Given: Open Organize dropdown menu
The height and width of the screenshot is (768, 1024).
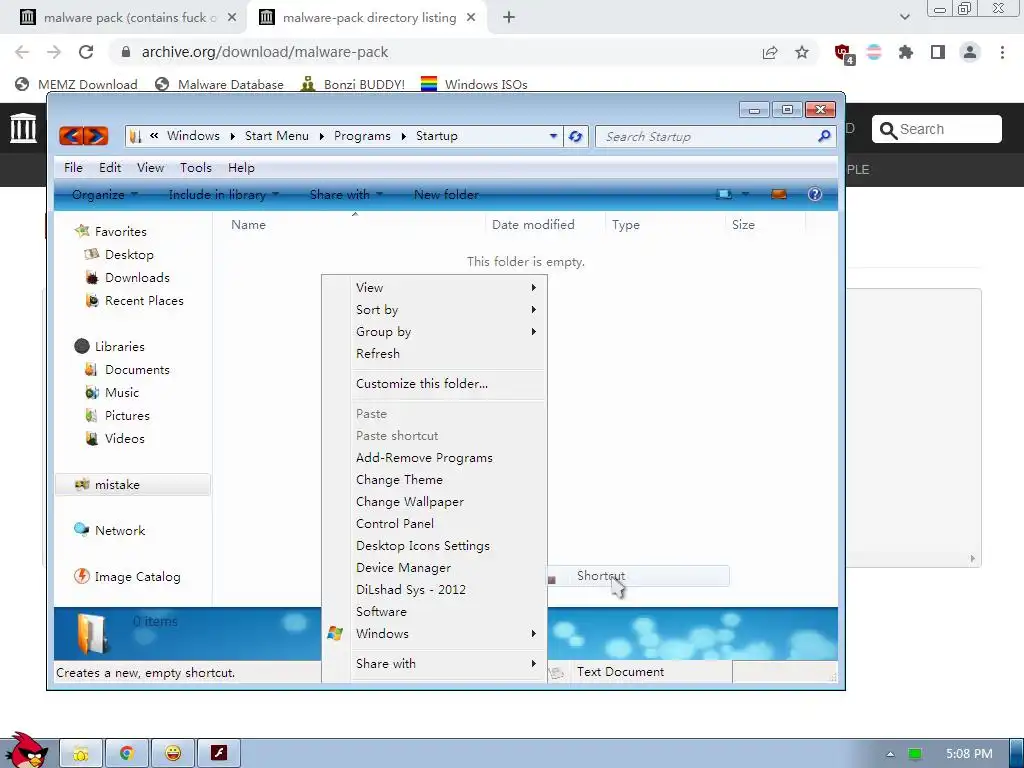Looking at the screenshot, I should 104,195.
